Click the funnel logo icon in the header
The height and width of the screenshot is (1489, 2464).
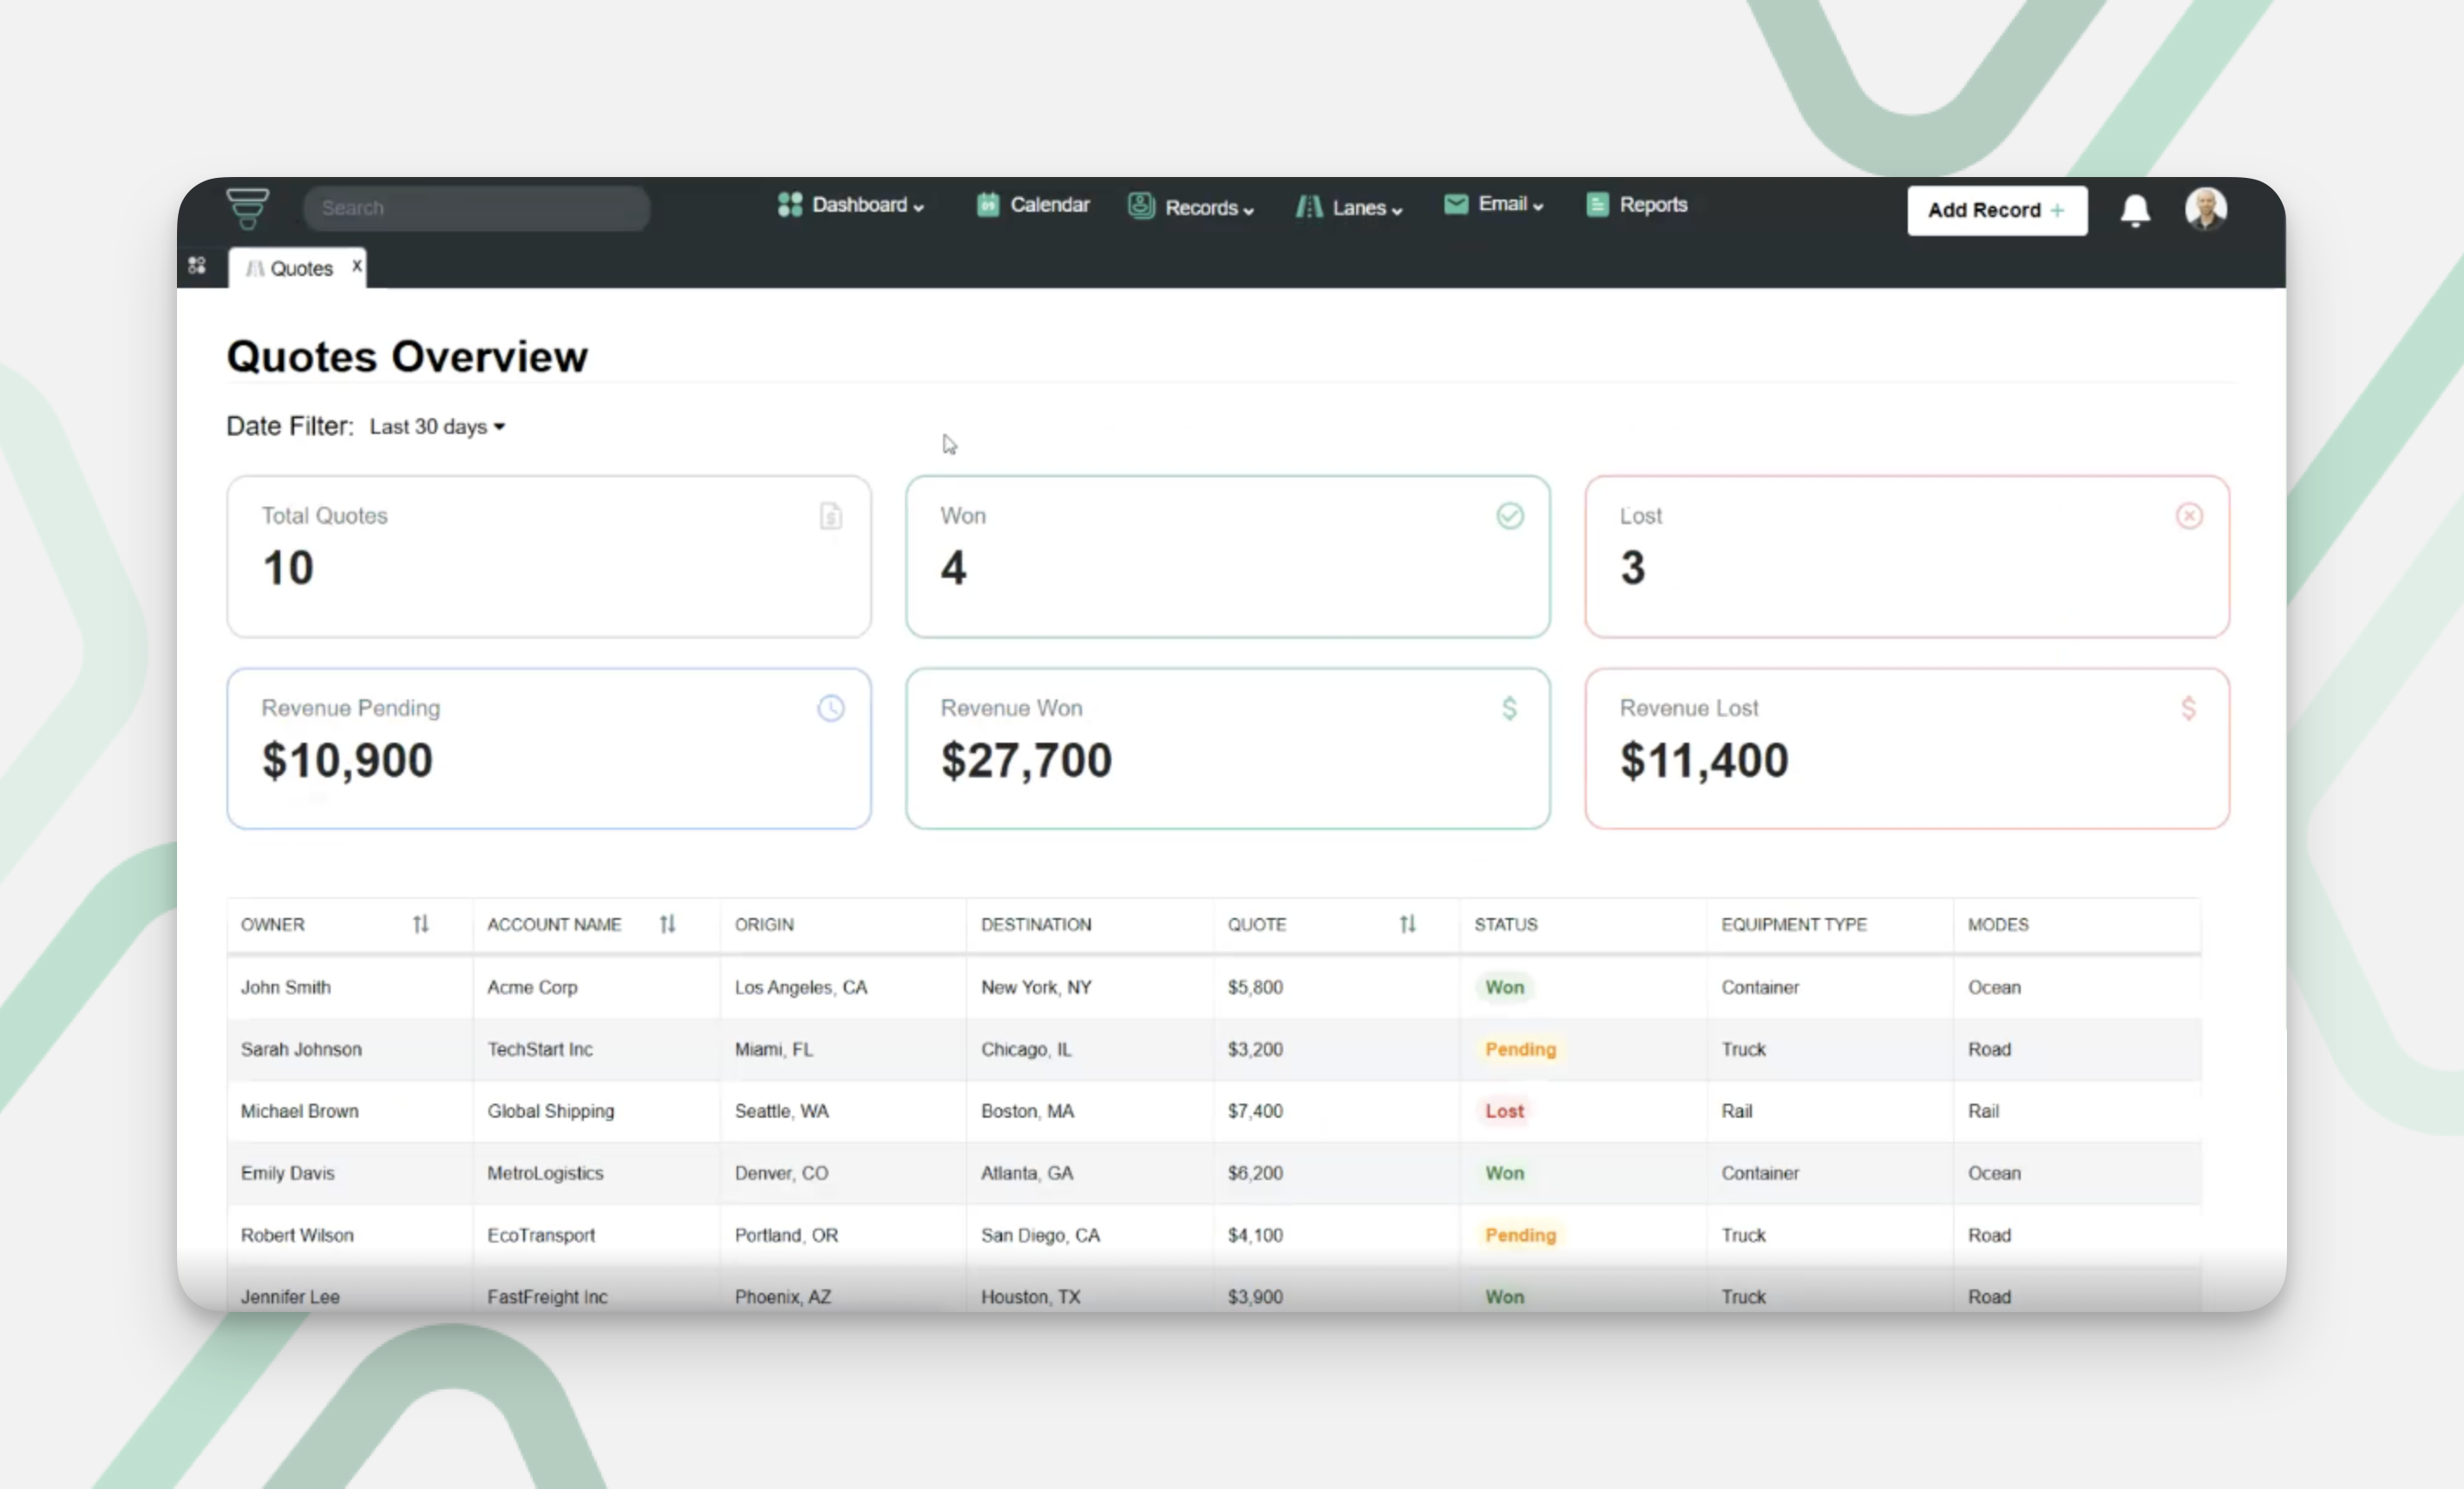click(247, 207)
